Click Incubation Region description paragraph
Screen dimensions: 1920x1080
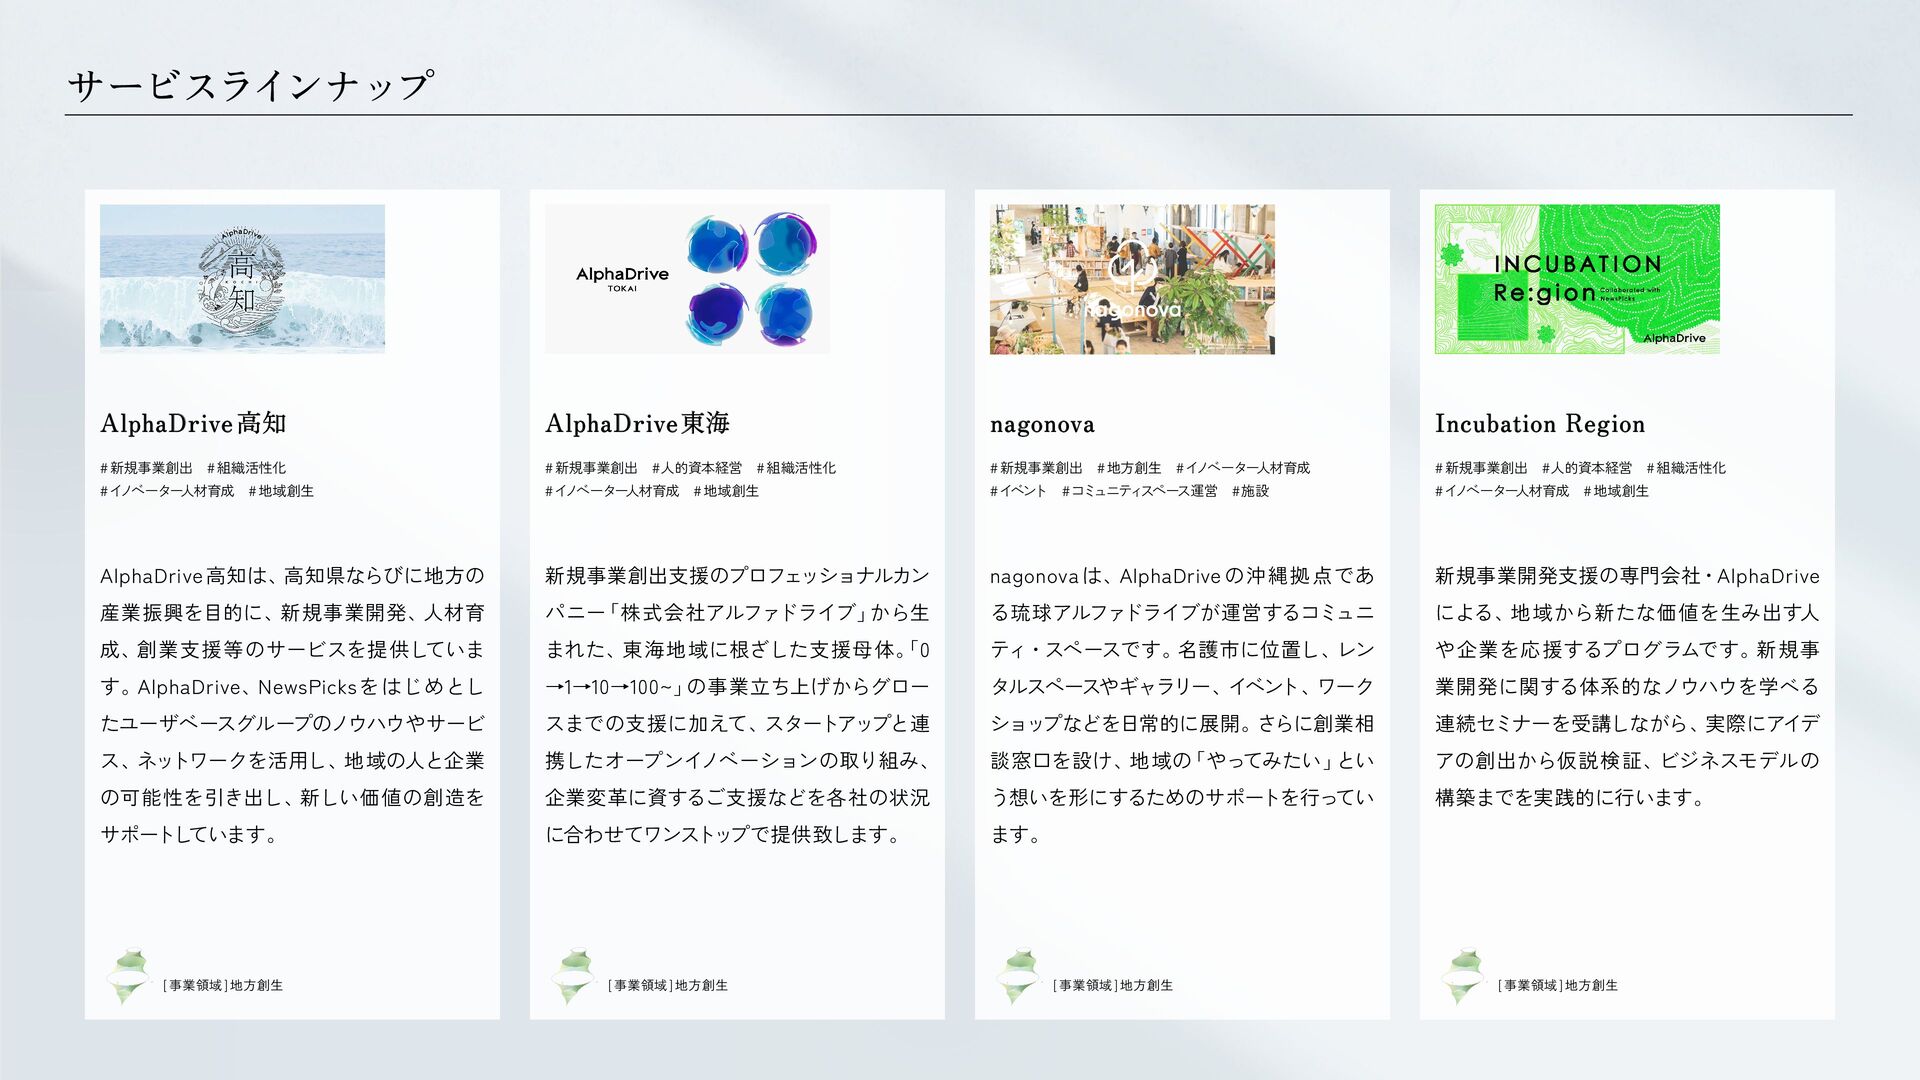tap(1627, 687)
